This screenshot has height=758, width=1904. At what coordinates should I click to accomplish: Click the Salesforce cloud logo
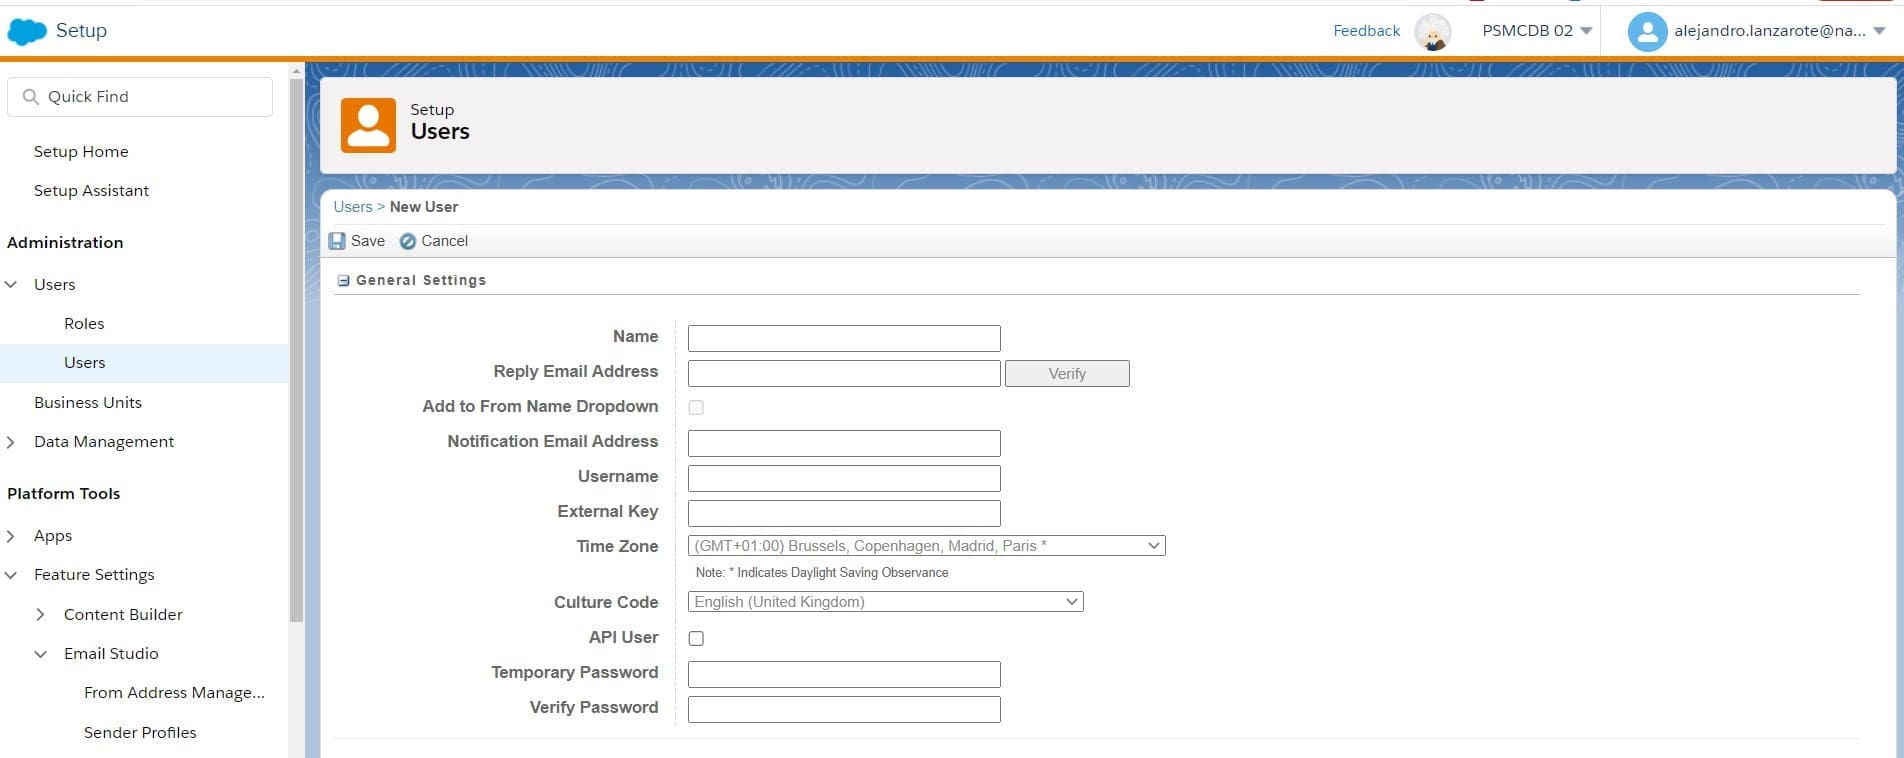click(x=27, y=31)
